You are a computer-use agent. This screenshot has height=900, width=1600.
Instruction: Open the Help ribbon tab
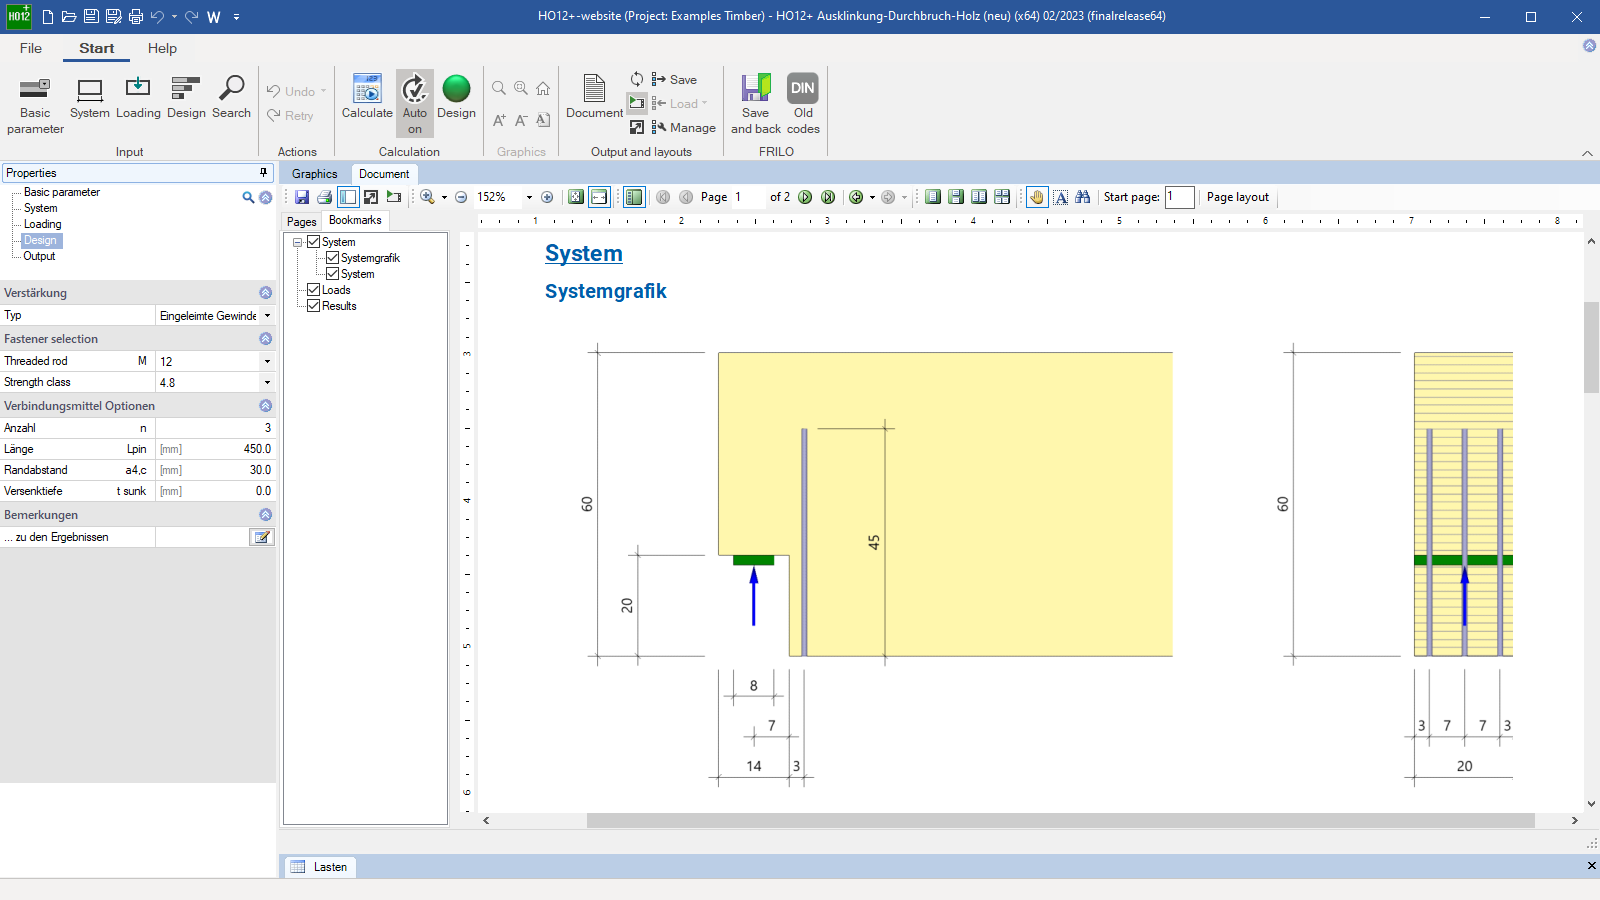coord(162,48)
